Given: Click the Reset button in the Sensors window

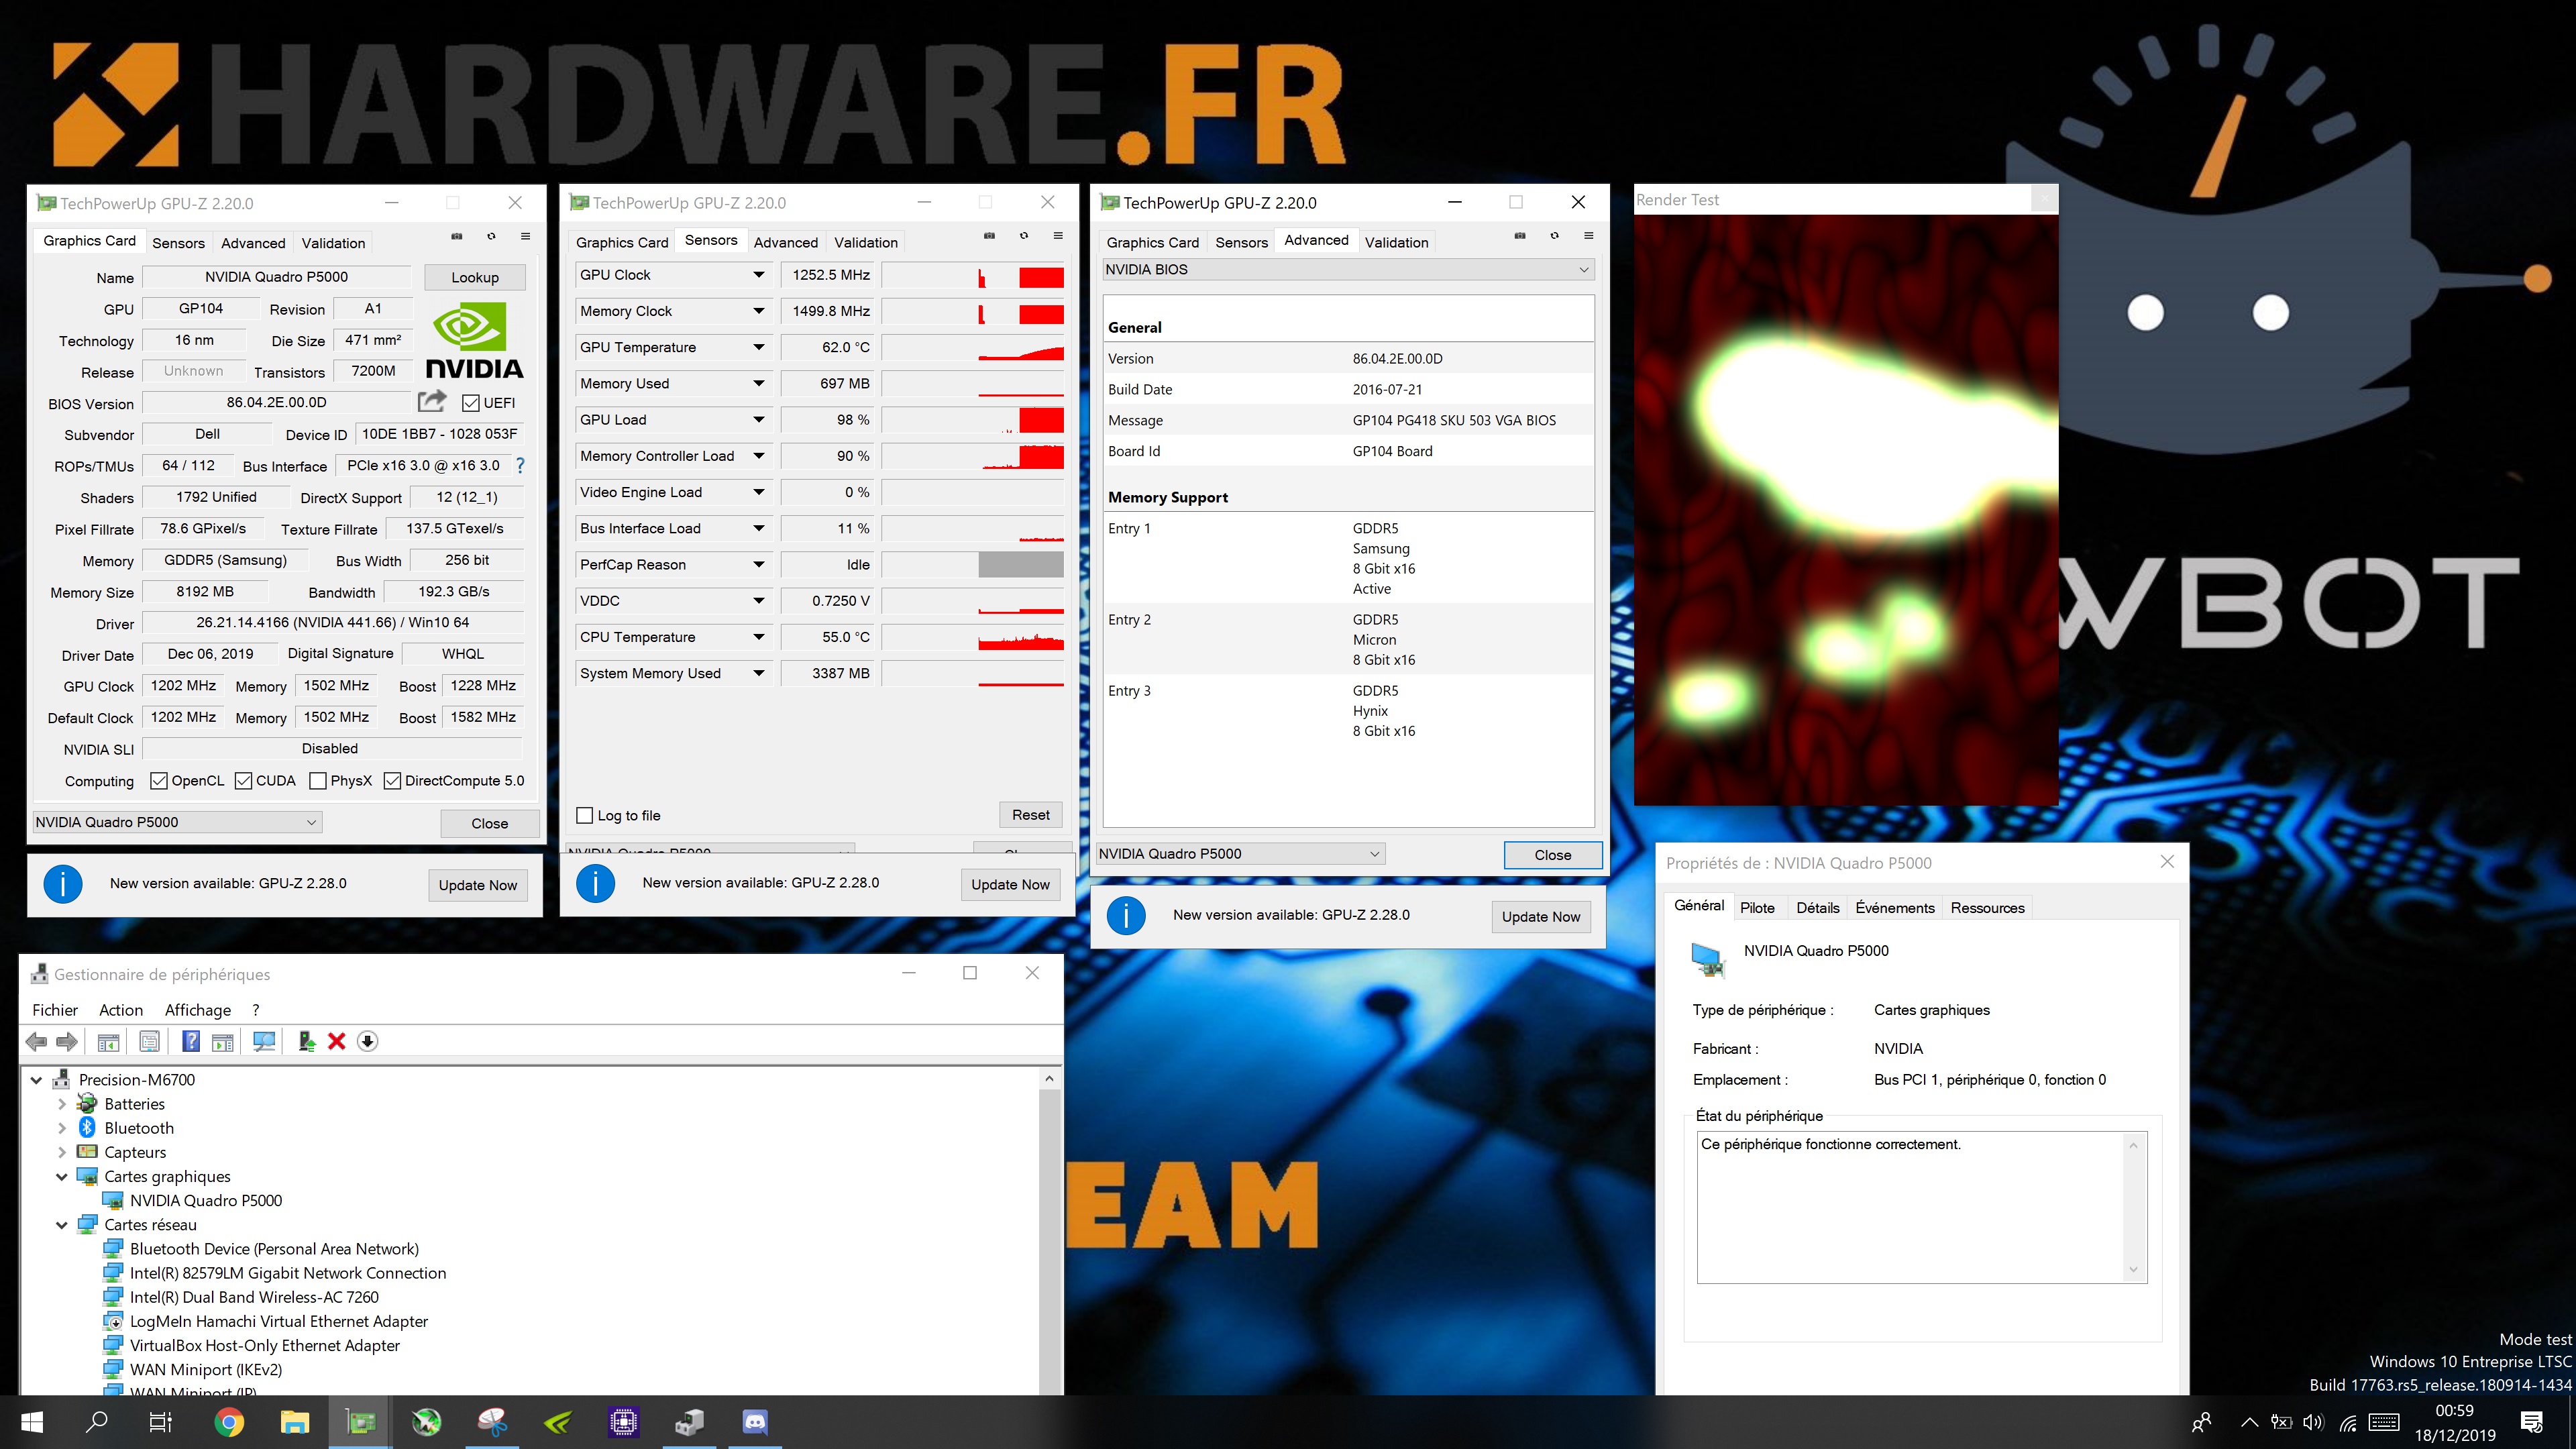Looking at the screenshot, I should pyautogui.click(x=1030, y=815).
